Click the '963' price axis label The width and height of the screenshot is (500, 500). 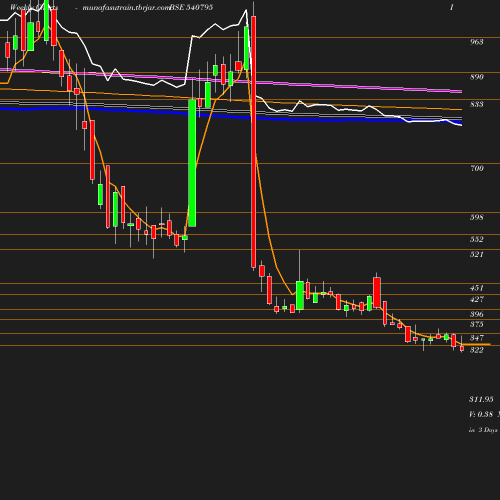coord(477,42)
